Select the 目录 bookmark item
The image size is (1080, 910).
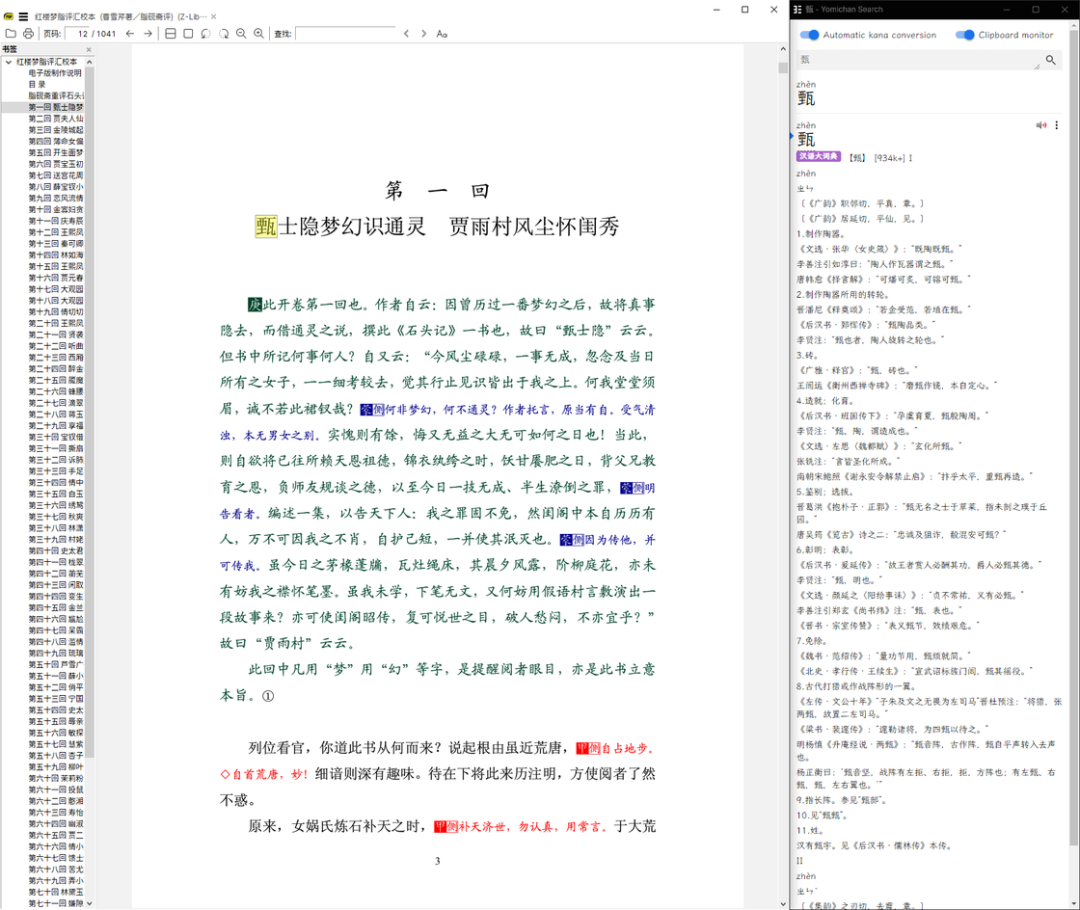tap(37, 84)
